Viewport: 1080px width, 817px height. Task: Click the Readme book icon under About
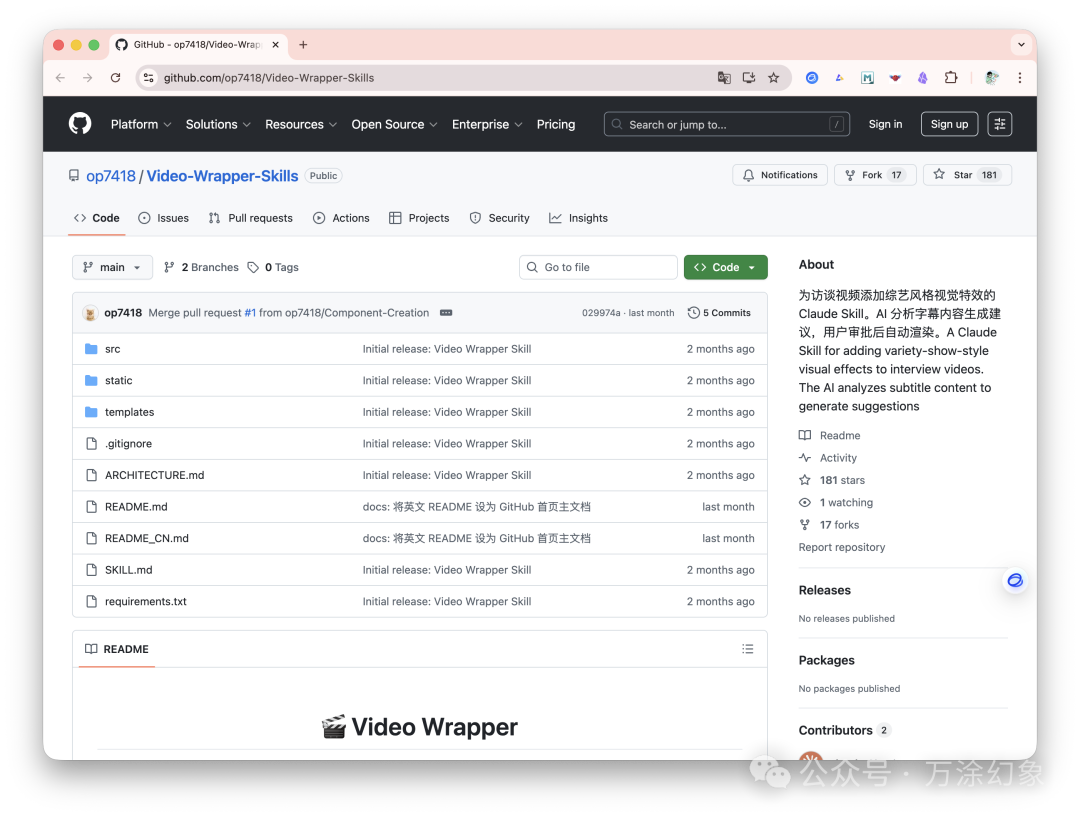pos(806,435)
